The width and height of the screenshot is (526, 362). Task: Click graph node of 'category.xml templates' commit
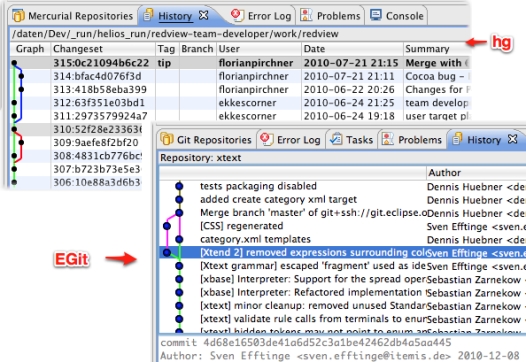179,239
